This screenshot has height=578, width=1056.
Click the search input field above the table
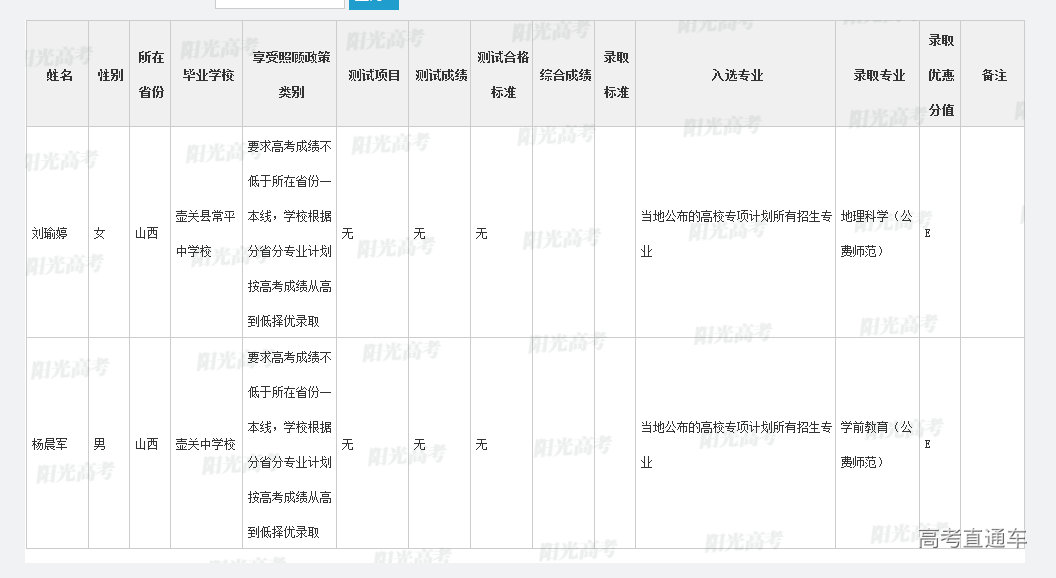(279, 3)
